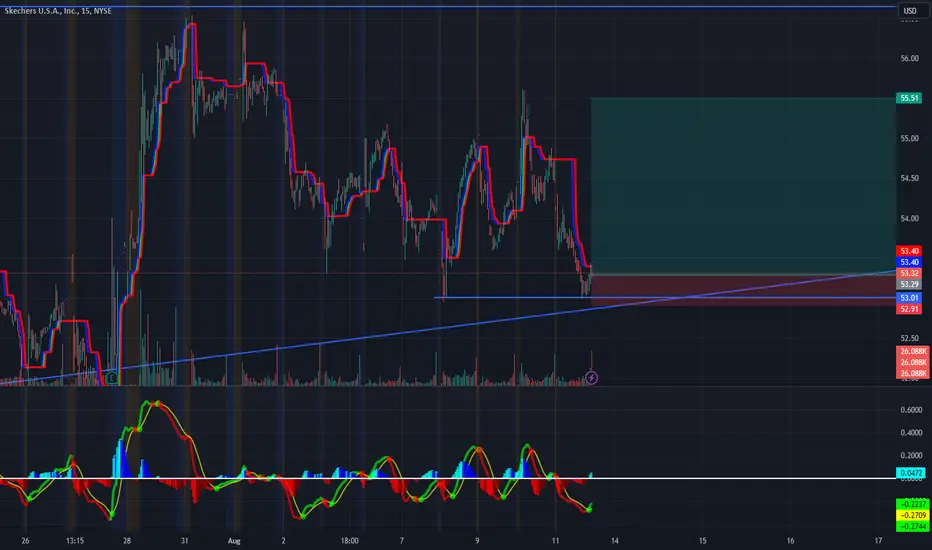Click the gray 53.29 price label
The image size is (932, 550).
(909, 285)
